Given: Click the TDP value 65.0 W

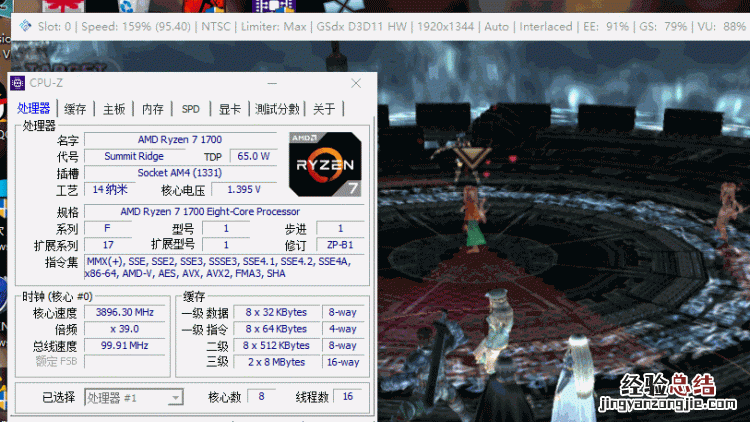Looking at the screenshot, I should tap(254, 156).
